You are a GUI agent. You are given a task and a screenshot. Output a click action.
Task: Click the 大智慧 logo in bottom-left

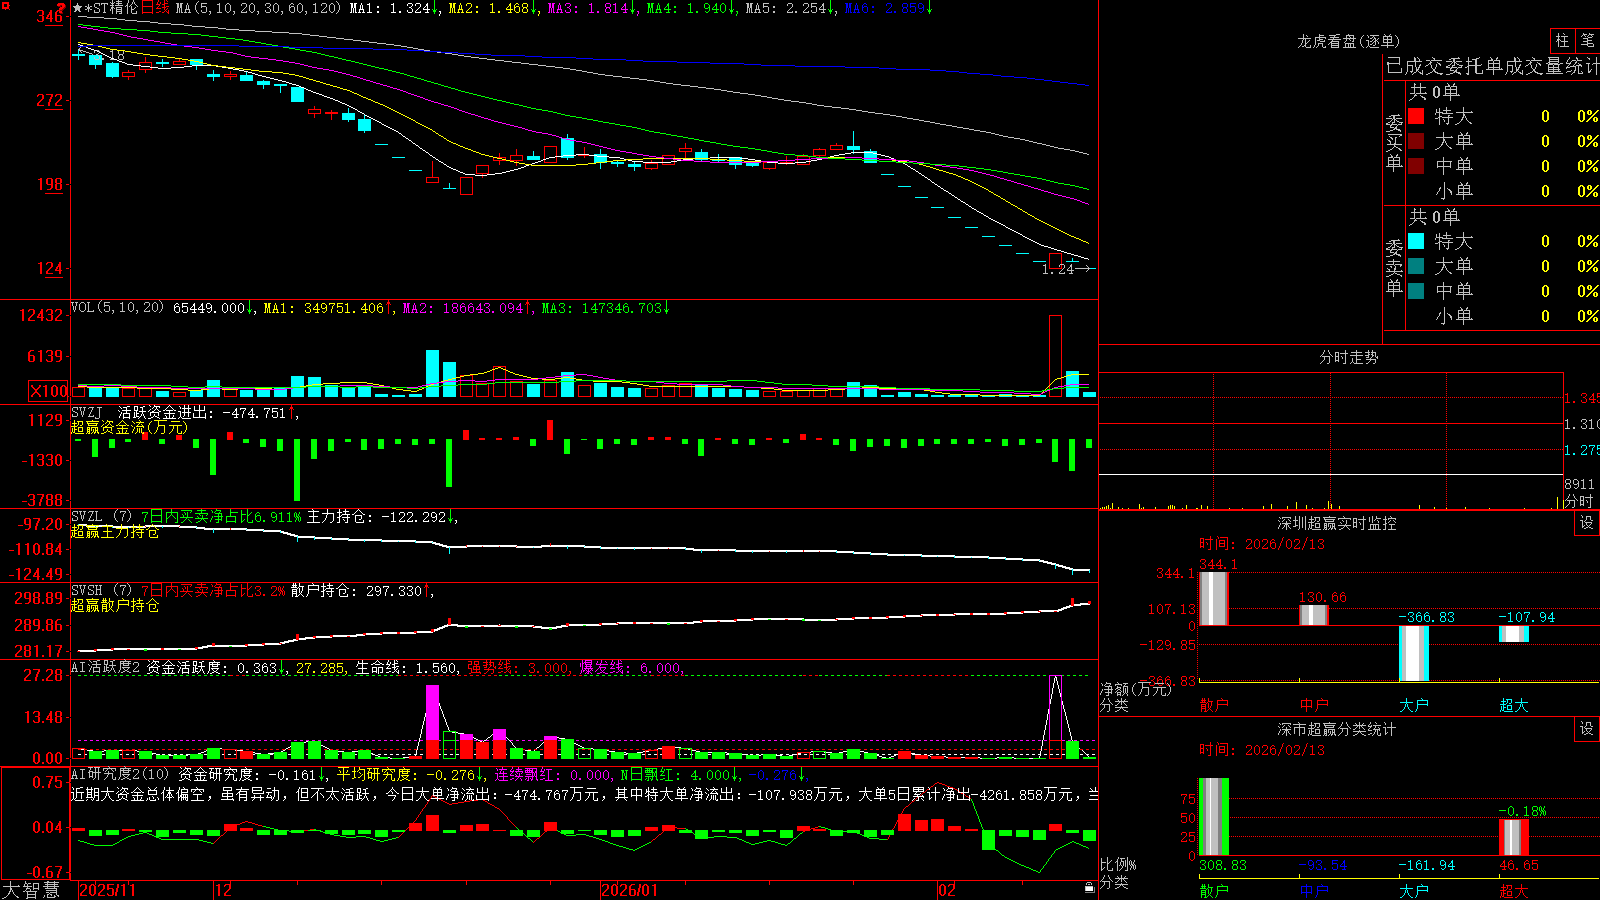tap(31, 890)
